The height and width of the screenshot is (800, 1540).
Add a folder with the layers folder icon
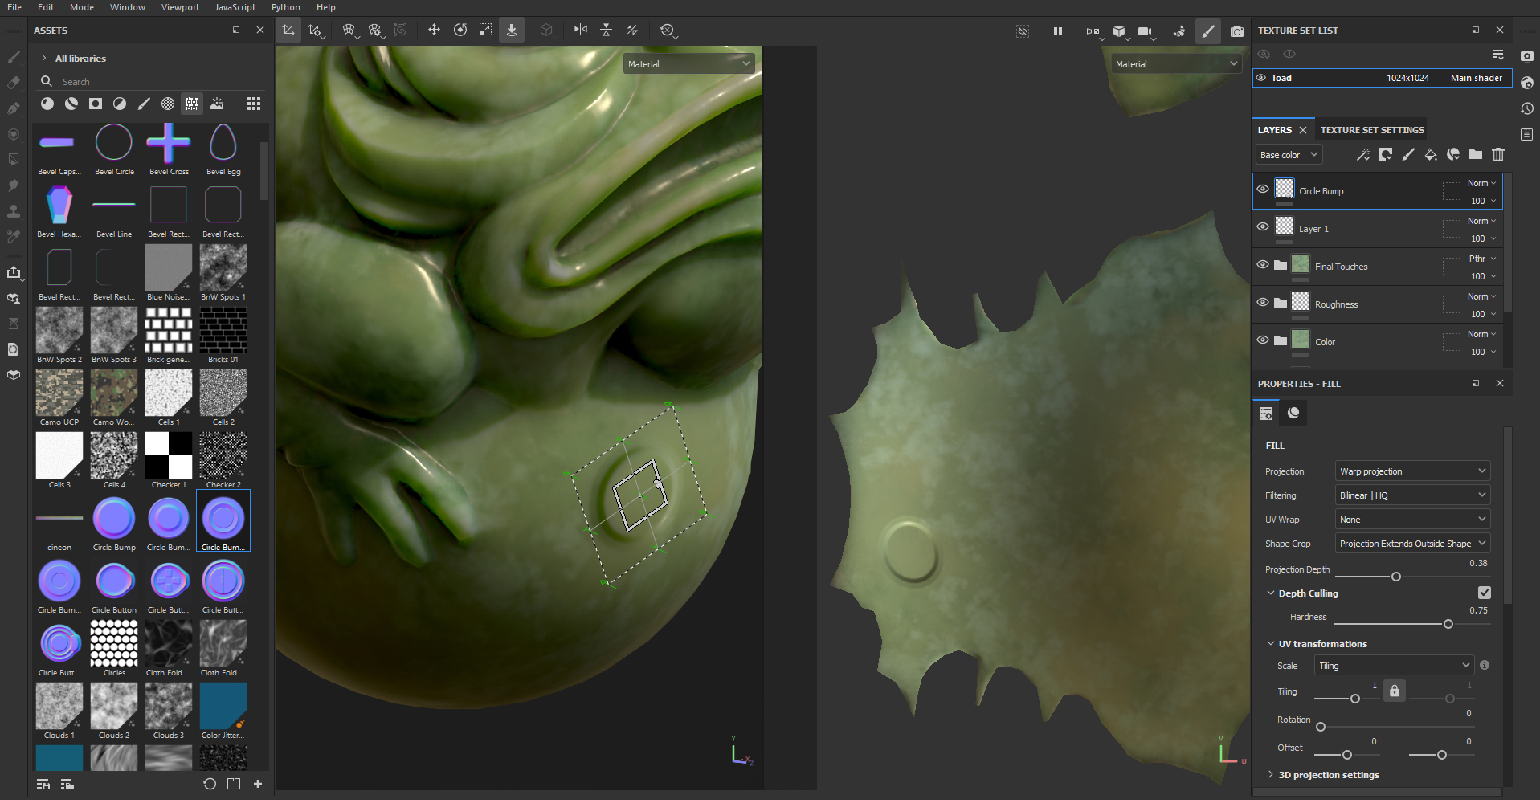coord(1475,155)
